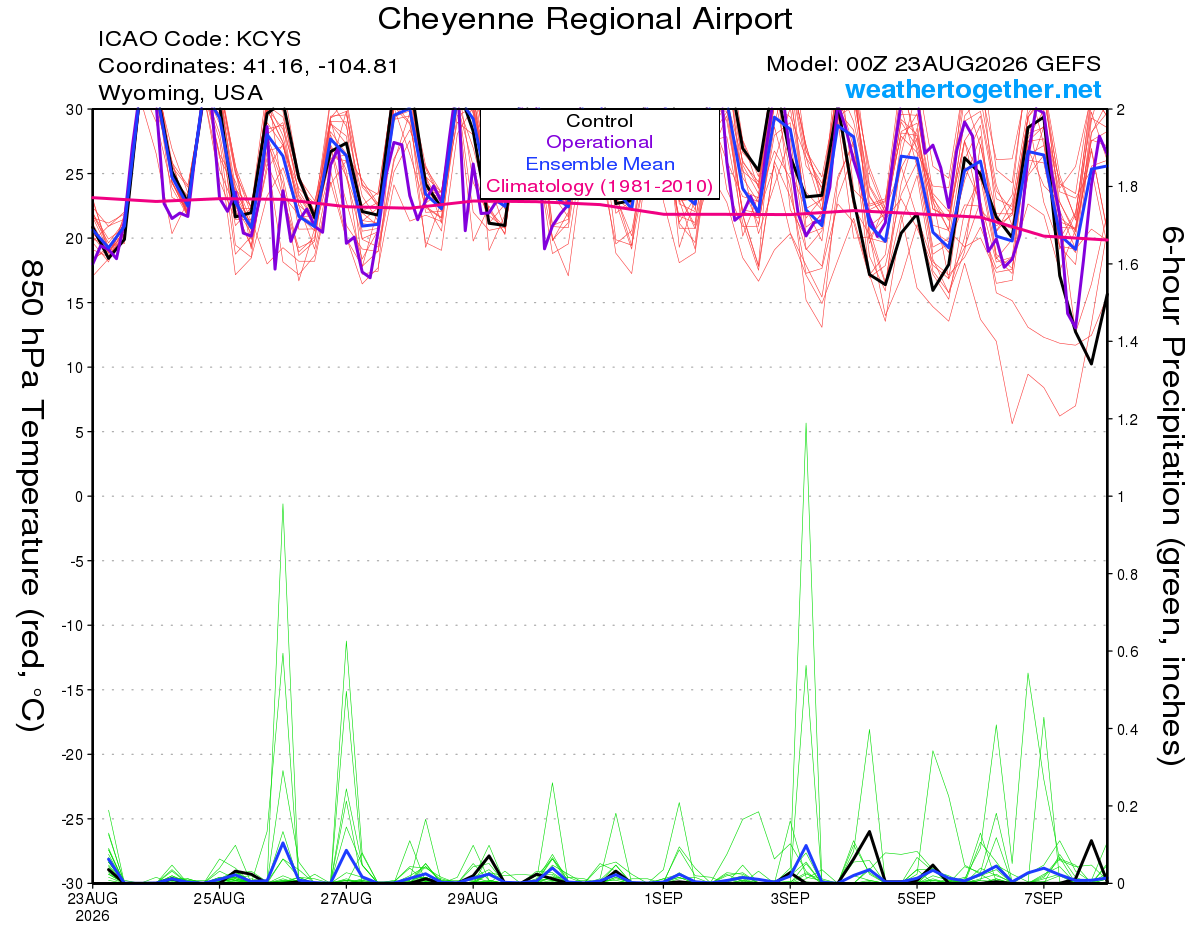
Task: Click the Ensemble Mean legend entry
Action: [599, 164]
